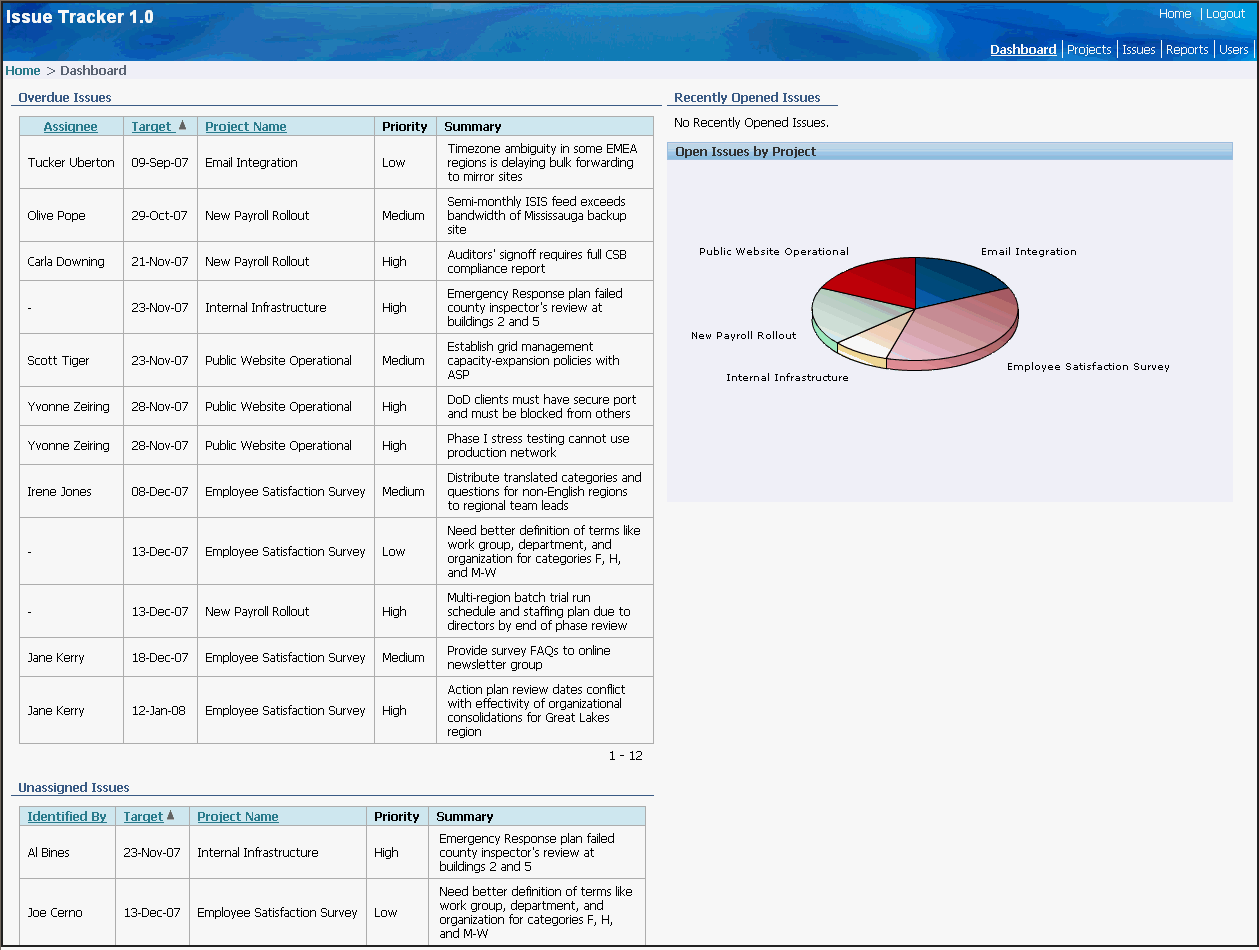Click the Home link in the top header
1259x950 pixels.
(1175, 14)
